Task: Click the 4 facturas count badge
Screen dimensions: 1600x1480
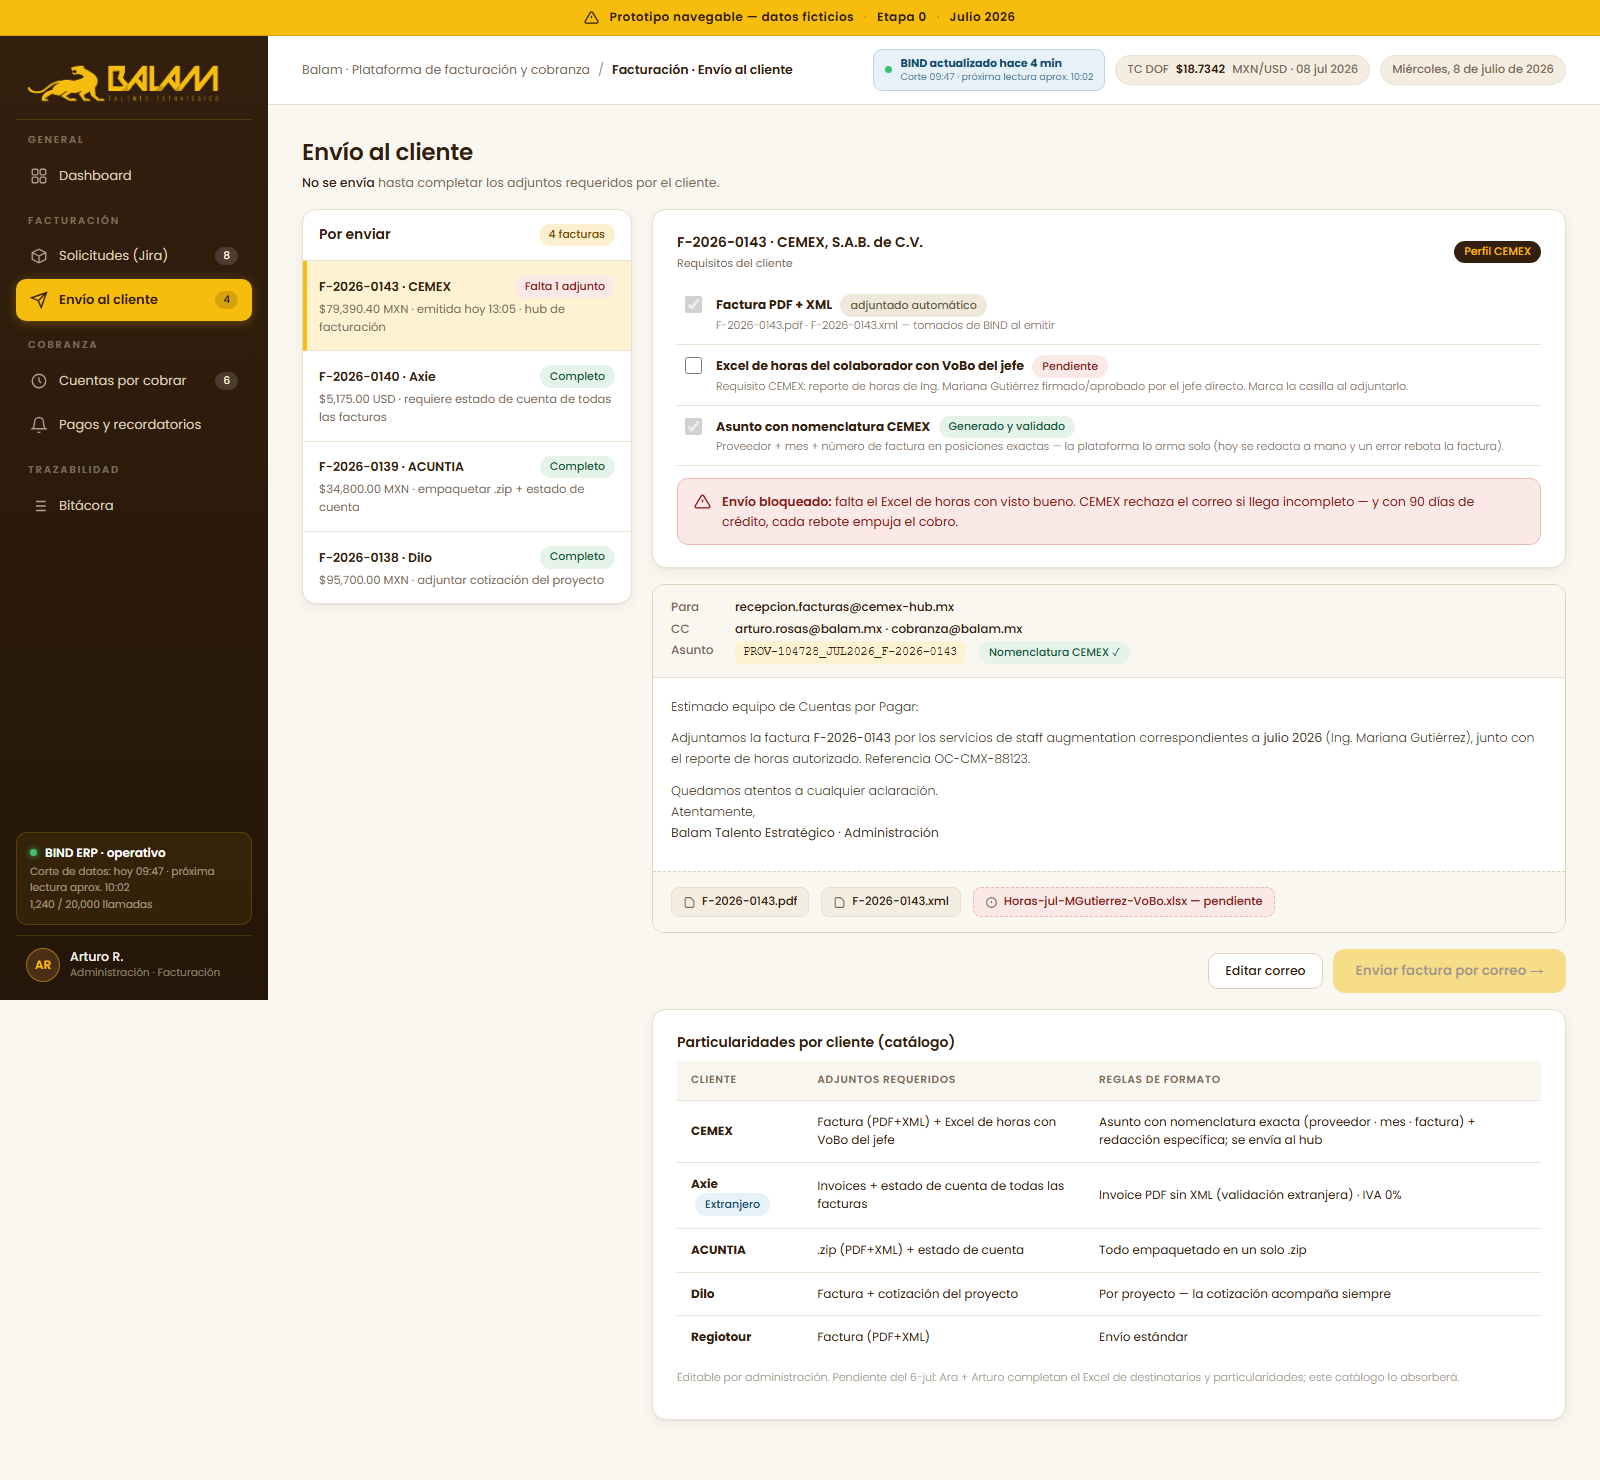Action: (x=577, y=235)
